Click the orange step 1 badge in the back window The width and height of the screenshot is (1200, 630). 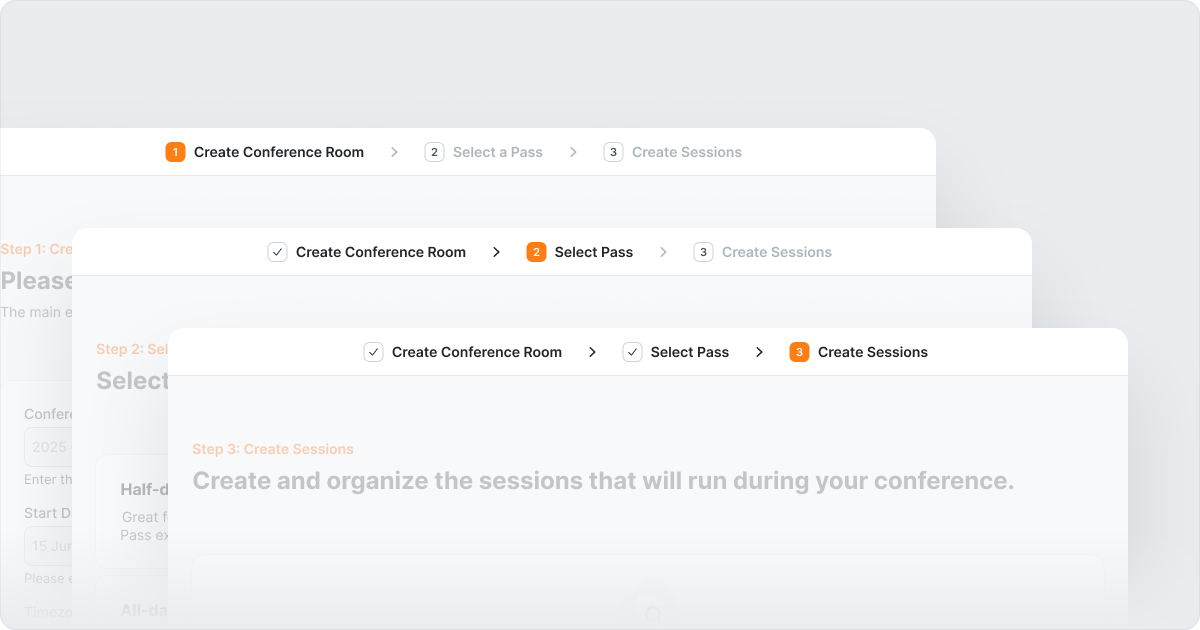click(x=175, y=152)
